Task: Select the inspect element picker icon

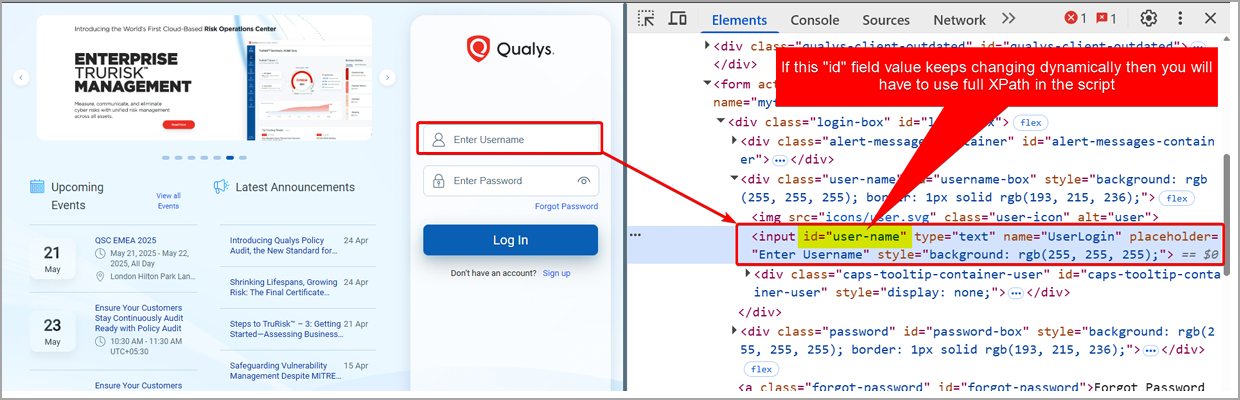Action: [647, 18]
